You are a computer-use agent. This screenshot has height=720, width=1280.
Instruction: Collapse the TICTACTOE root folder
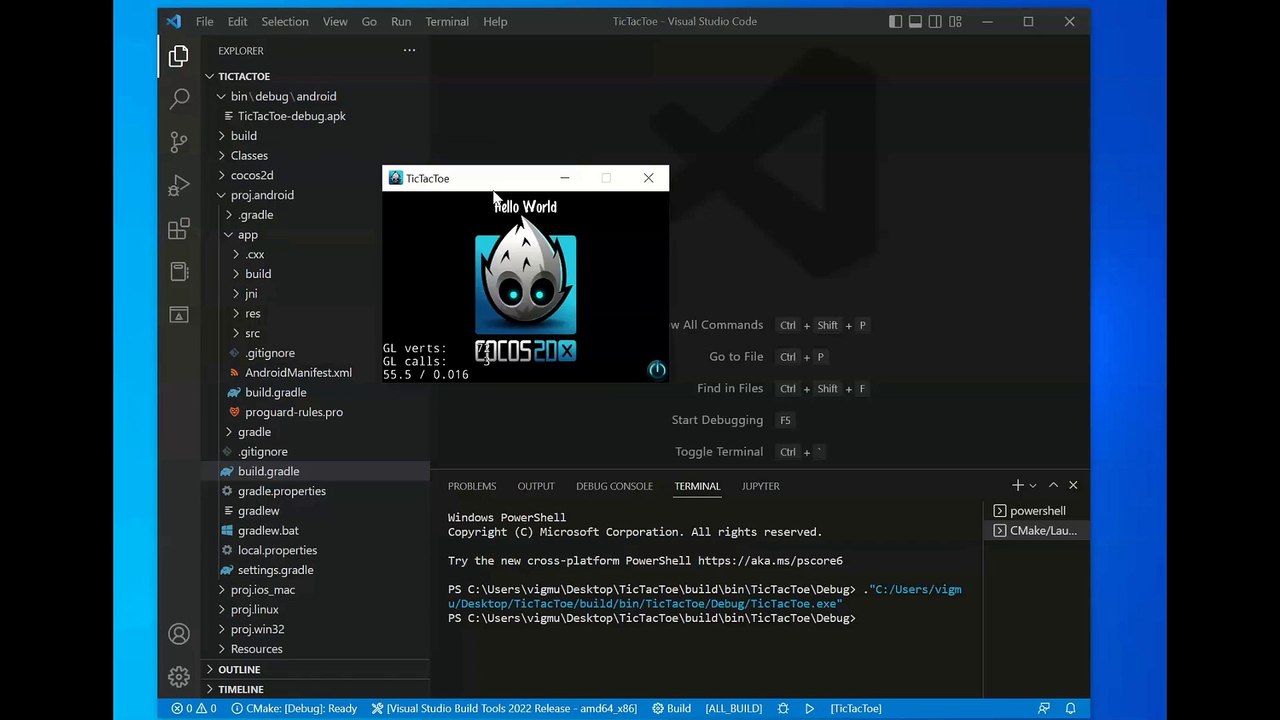[x=315, y=76]
